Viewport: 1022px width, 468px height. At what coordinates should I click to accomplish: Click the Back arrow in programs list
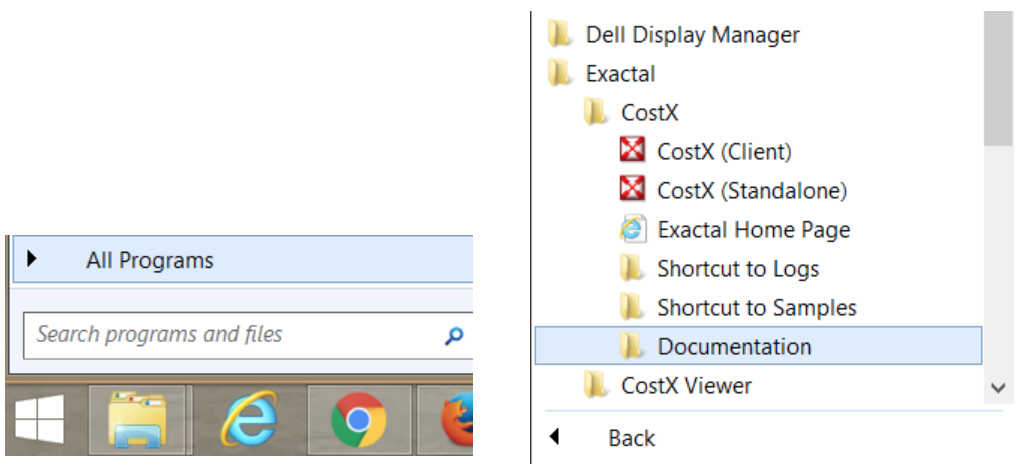coord(554,436)
